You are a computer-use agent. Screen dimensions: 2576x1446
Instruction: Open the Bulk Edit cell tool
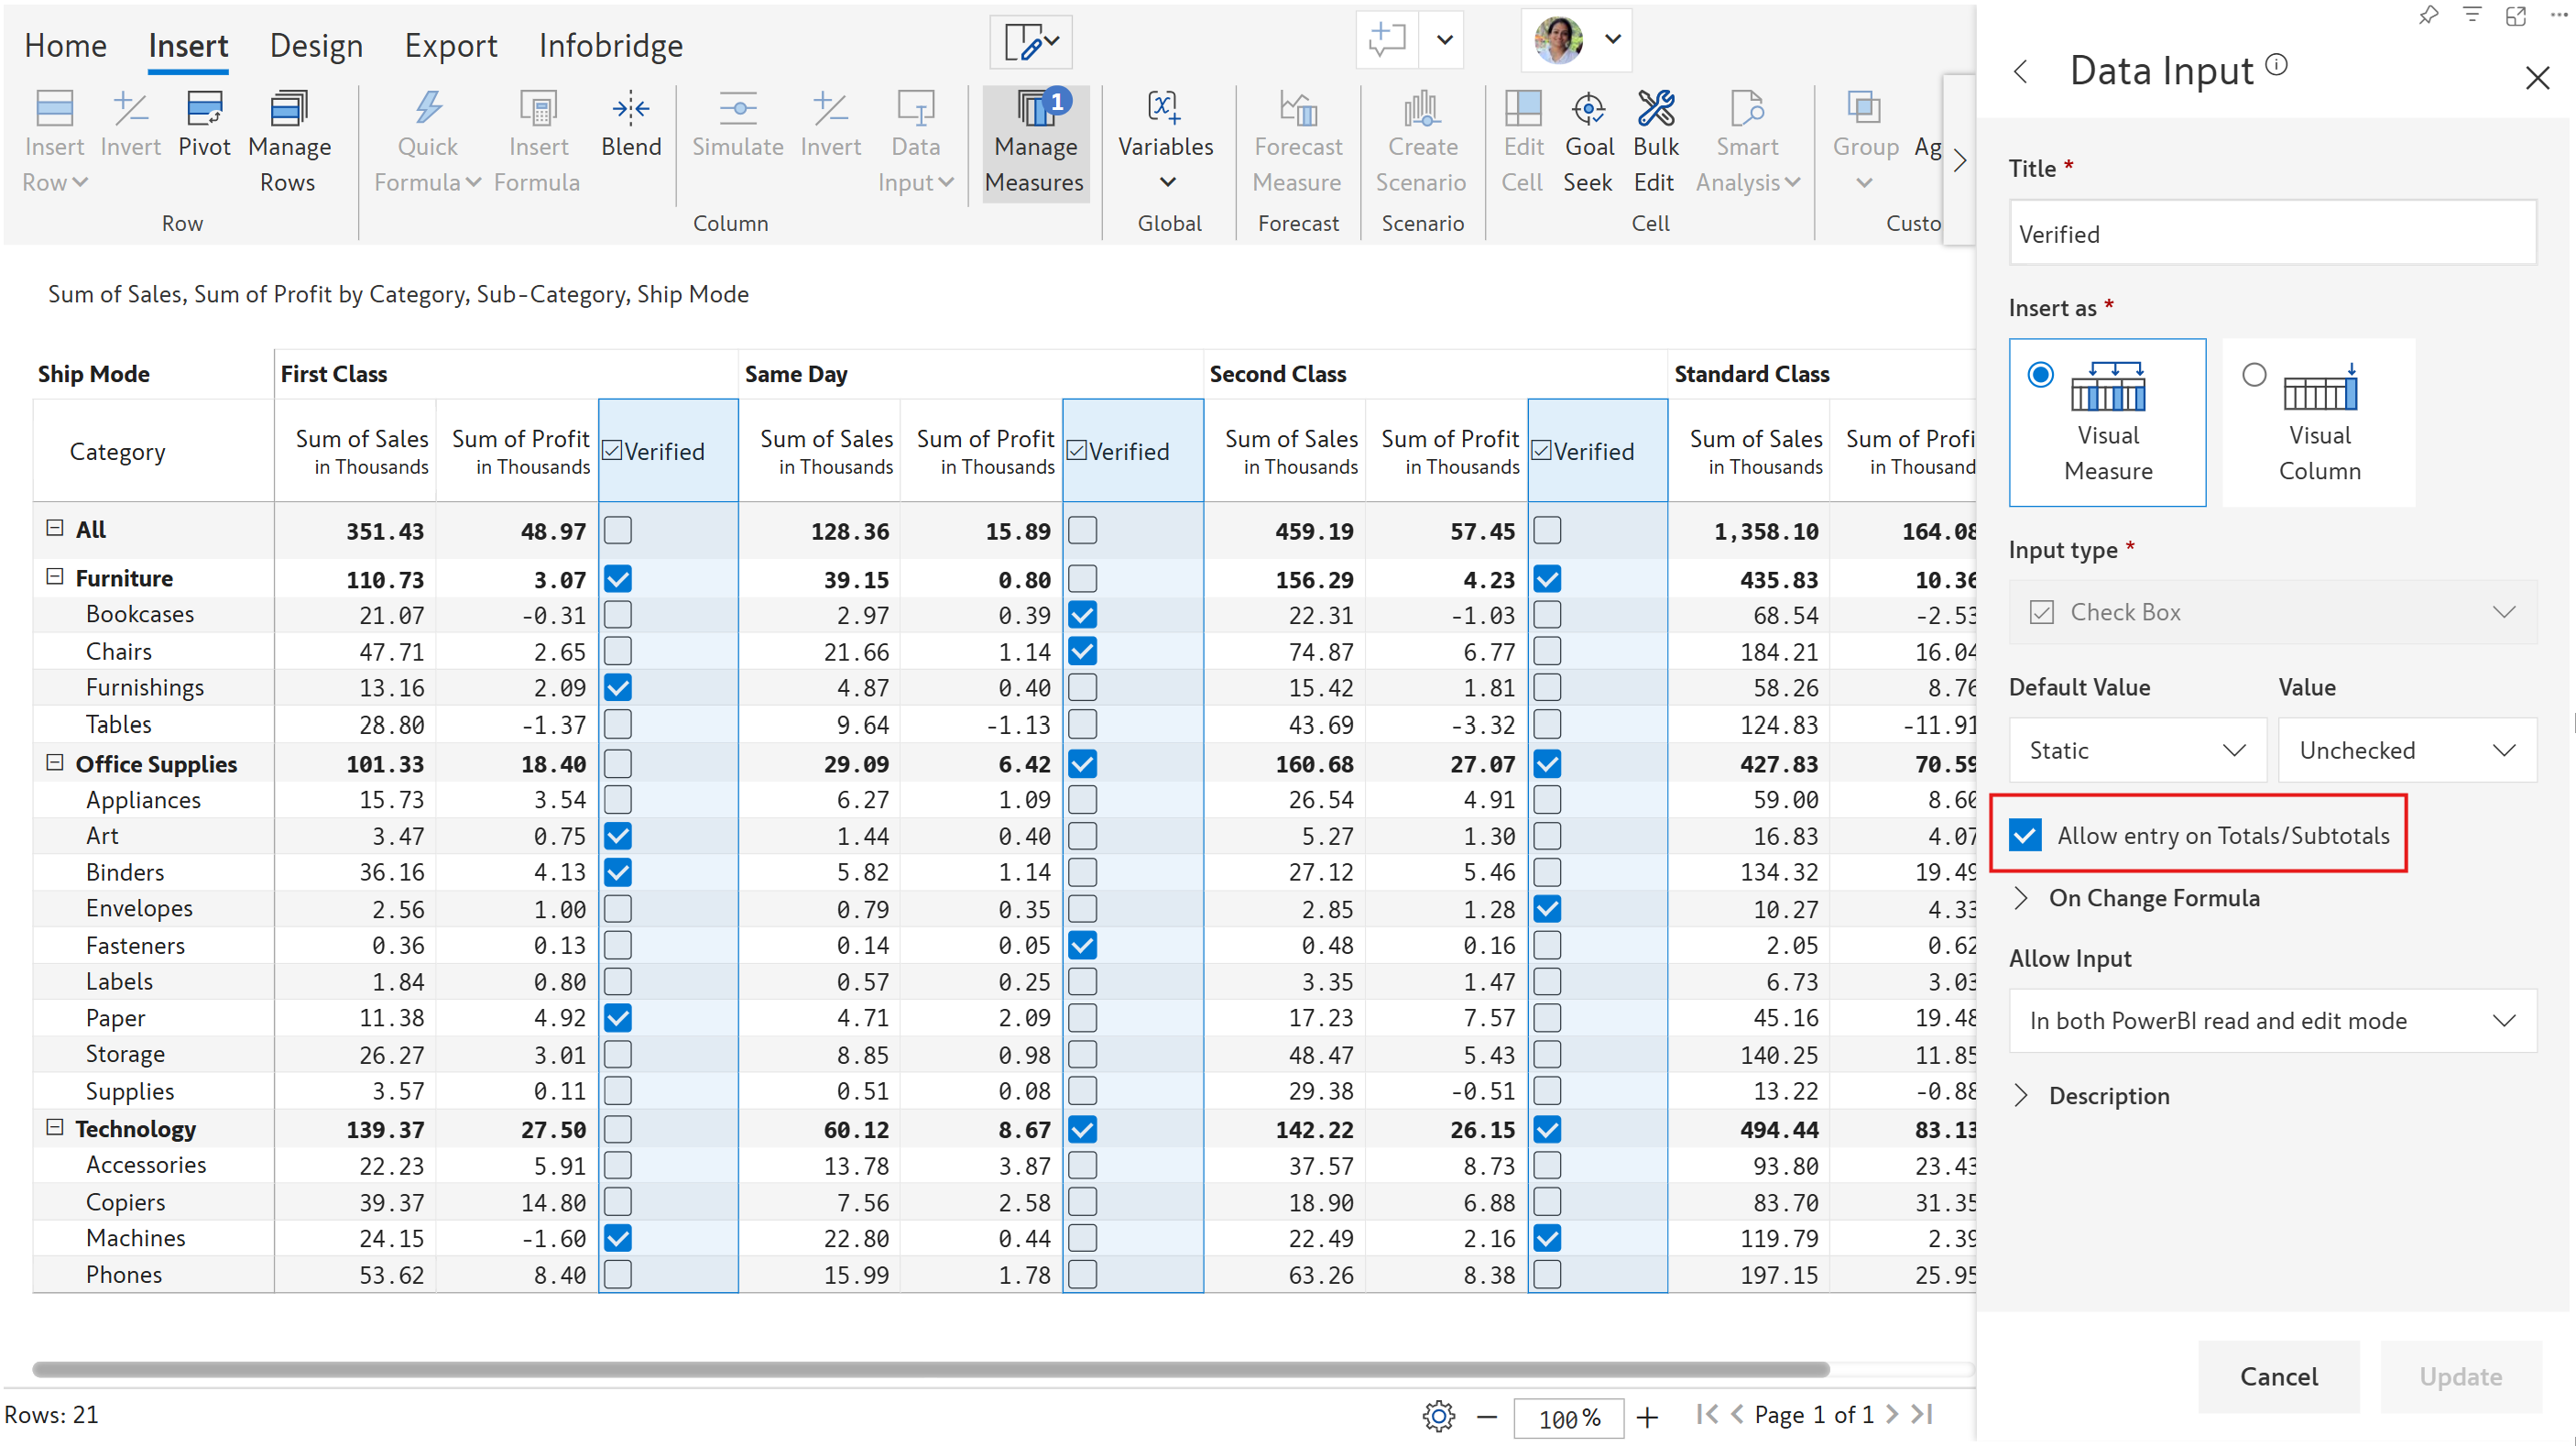tap(1655, 141)
